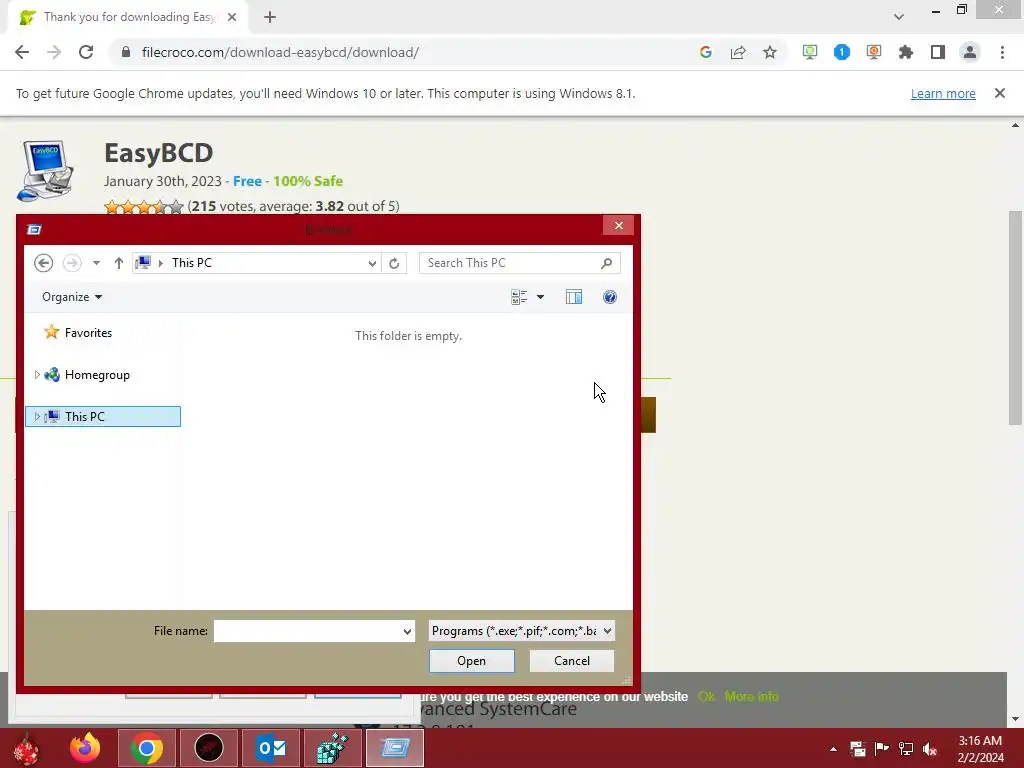This screenshot has width=1024, height=768.
Task: Open the Start button ornament on taskbar
Action: [x=26, y=748]
